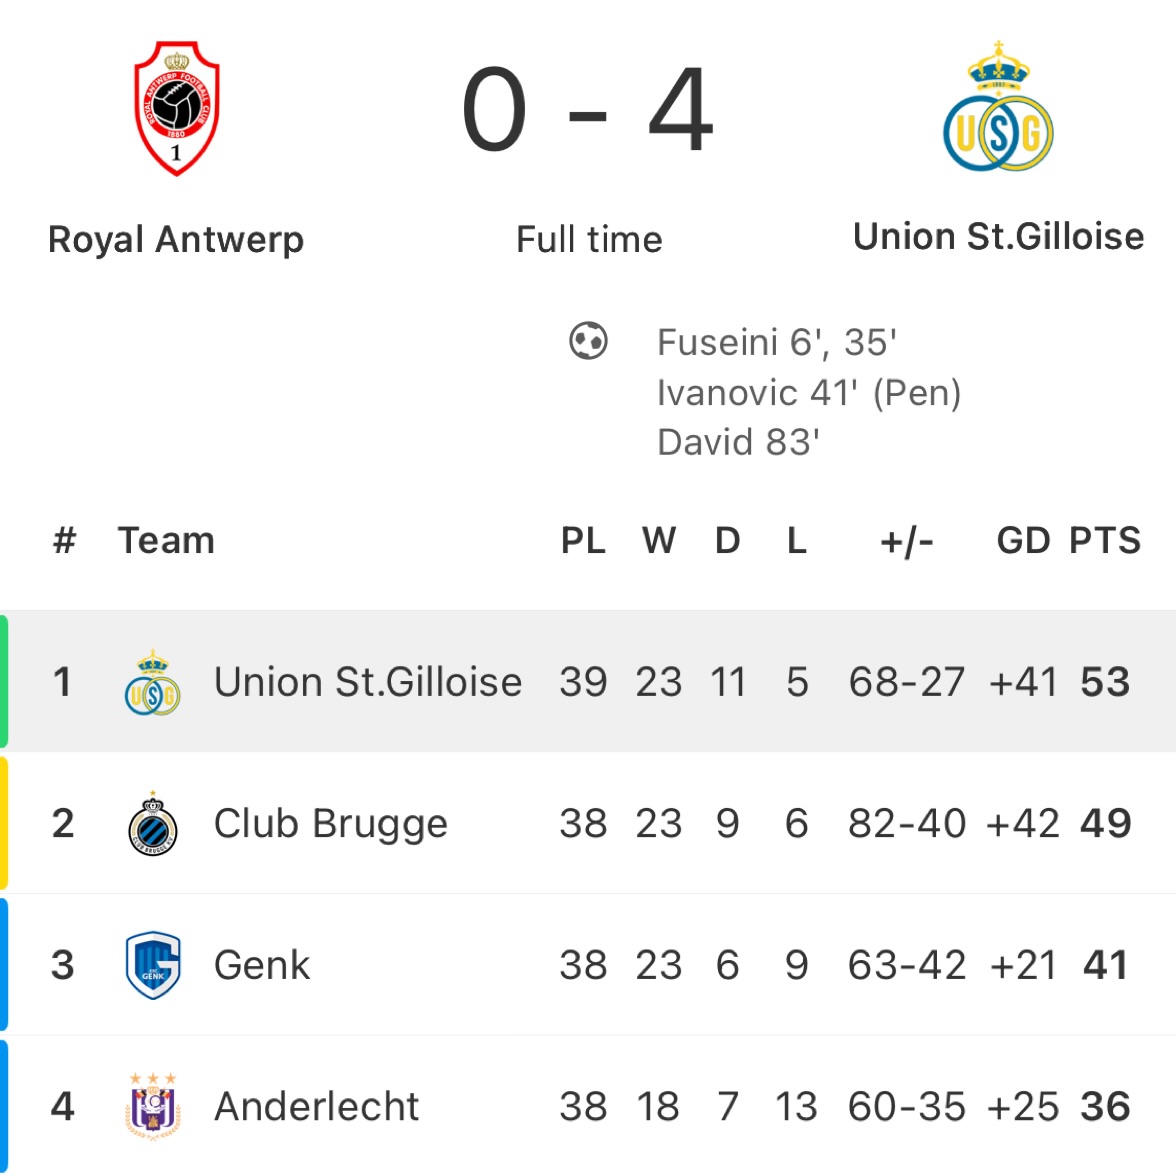This screenshot has width=1176, height=1176.
Task: Open the Royal Antwerp crest logo
Action: (176, 109)
